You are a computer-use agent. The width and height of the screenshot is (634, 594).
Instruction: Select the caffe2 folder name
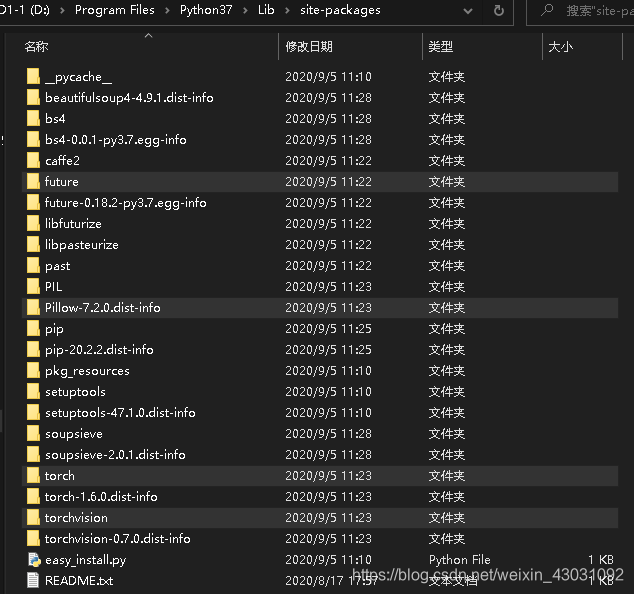[x=63, y=161]
